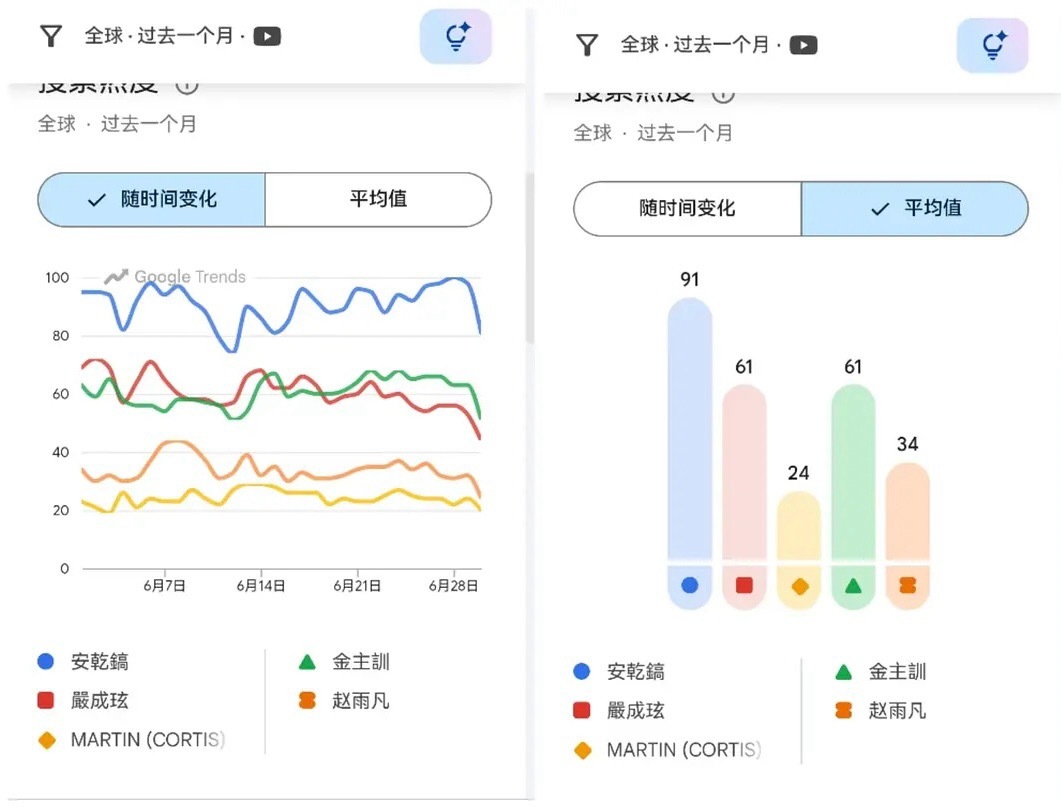
Task: Click the yellow bar with value 24
Action: tap(799, 526)
